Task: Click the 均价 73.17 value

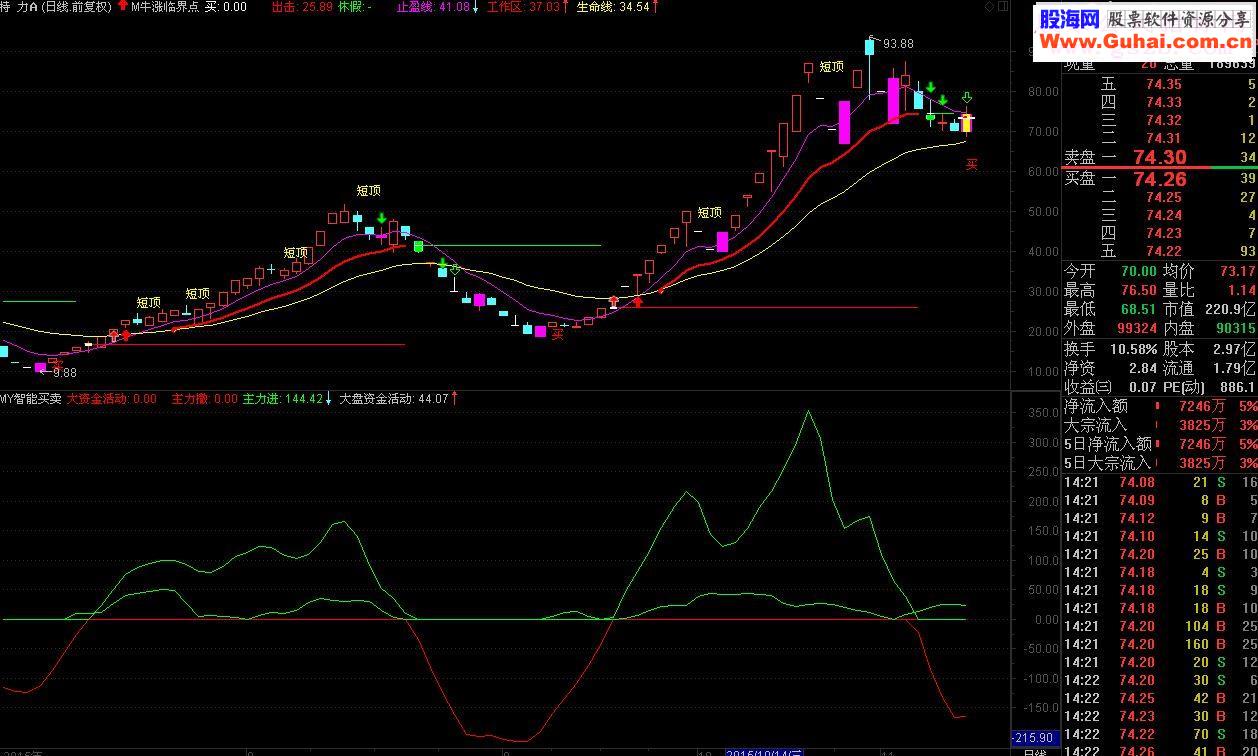Action: (1237, 271)
